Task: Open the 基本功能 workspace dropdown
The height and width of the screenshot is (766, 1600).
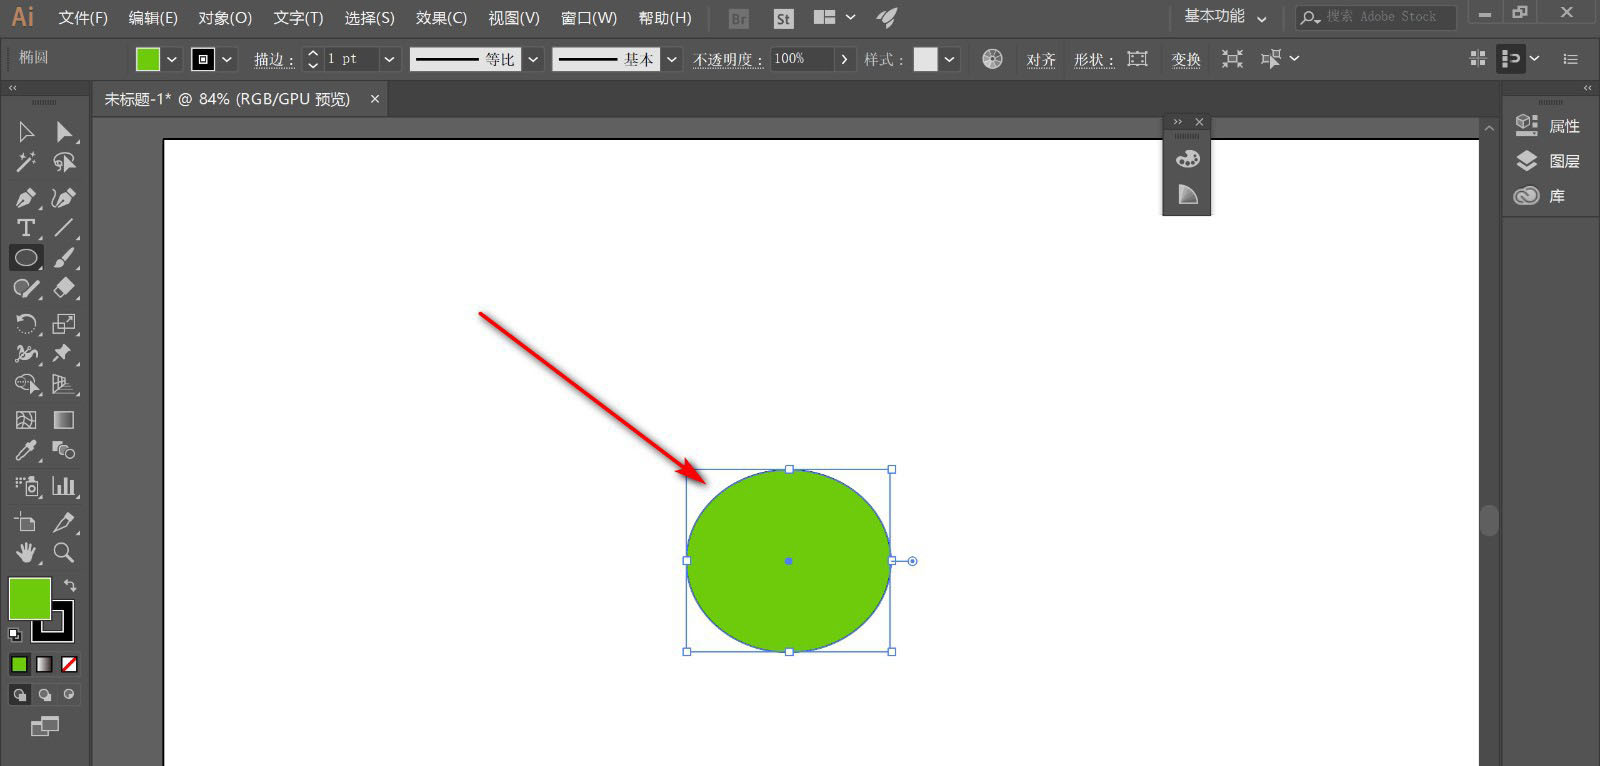Action: click(1225, 17)
